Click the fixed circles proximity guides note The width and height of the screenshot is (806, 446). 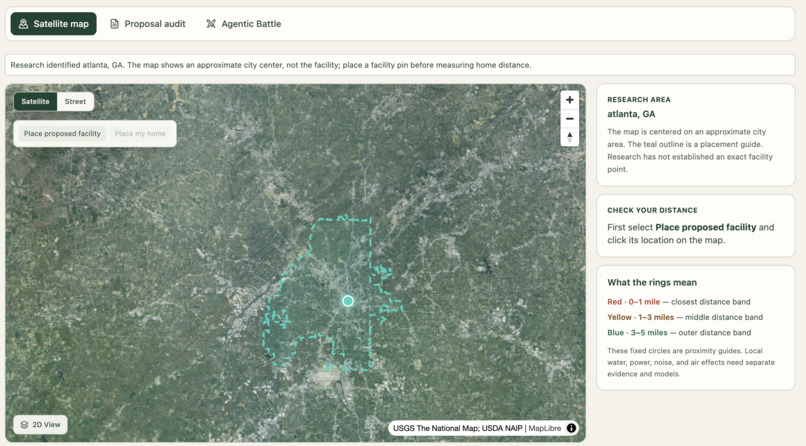tap(691, 362)
